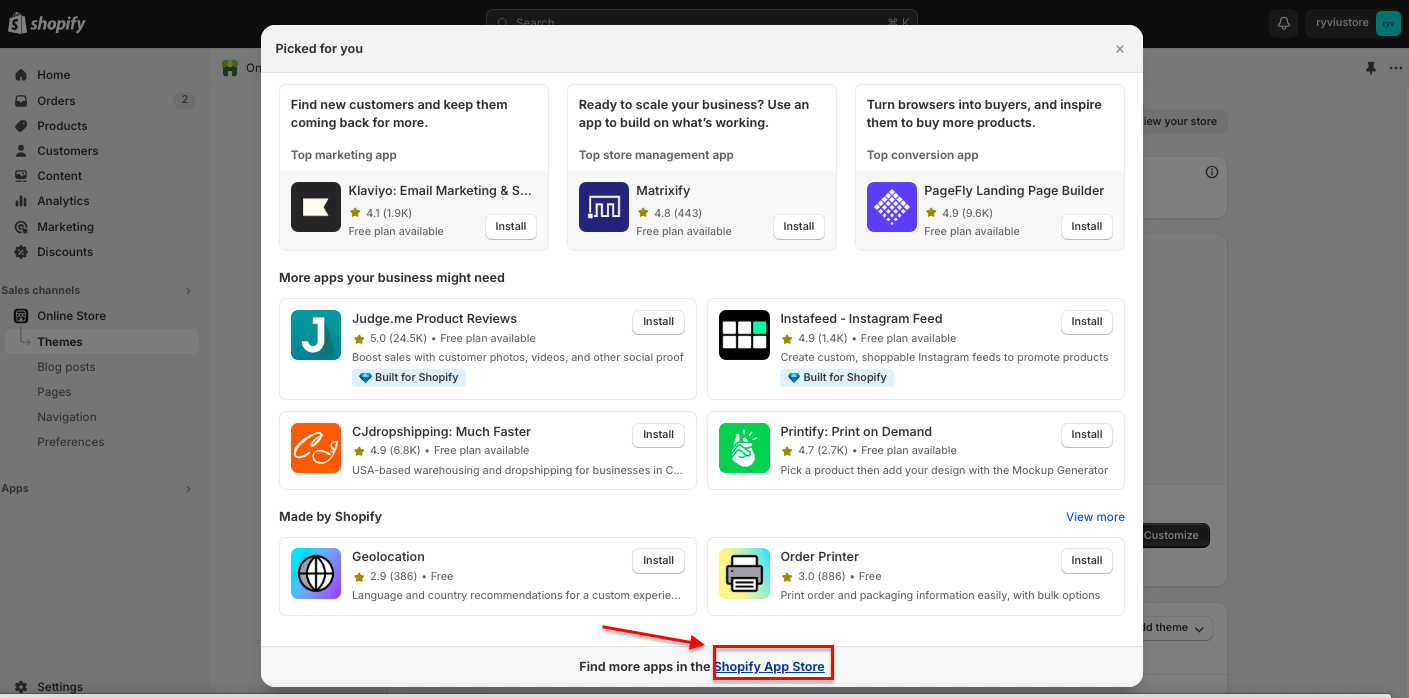The width and height of the screenshot is (1409, 698).
Task: Click the Orders count badge 2
Action: point(183,100)
